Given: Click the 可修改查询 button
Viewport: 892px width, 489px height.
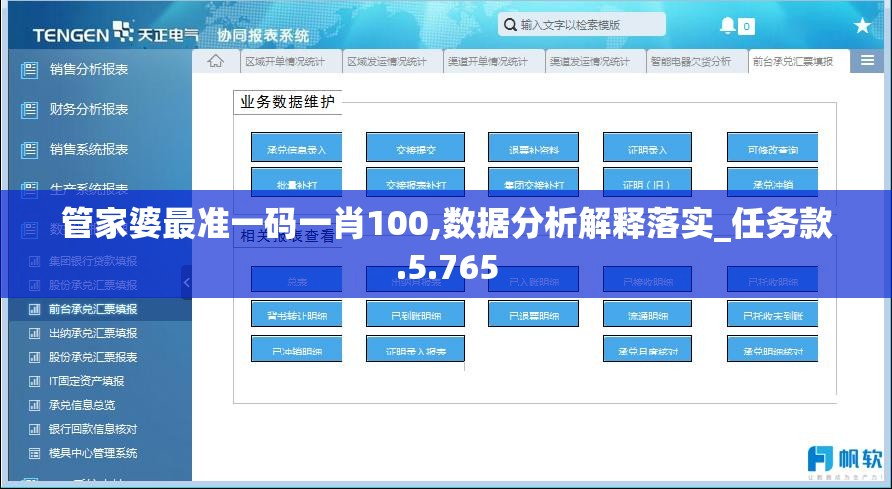Looking at the screenshot, I should click(773, 147).
